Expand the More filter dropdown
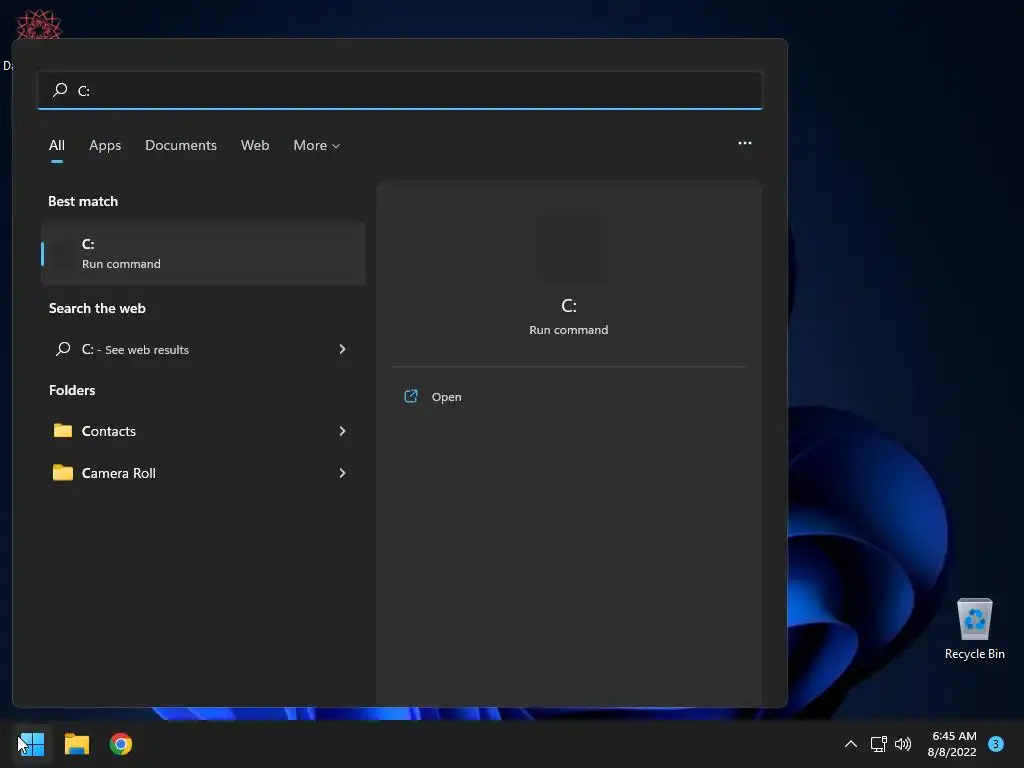Screen dimensions: 1024x768 pyautogui.click(x=317, y=145)
